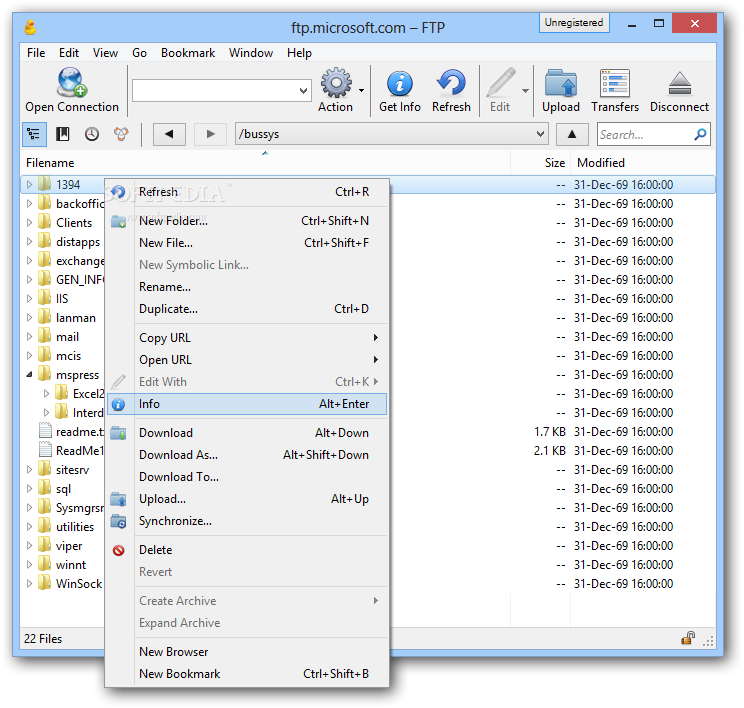The width and height of the screenshot is (744, 708).
Task: Select New Browser in context menu
Action: (247, 652)
